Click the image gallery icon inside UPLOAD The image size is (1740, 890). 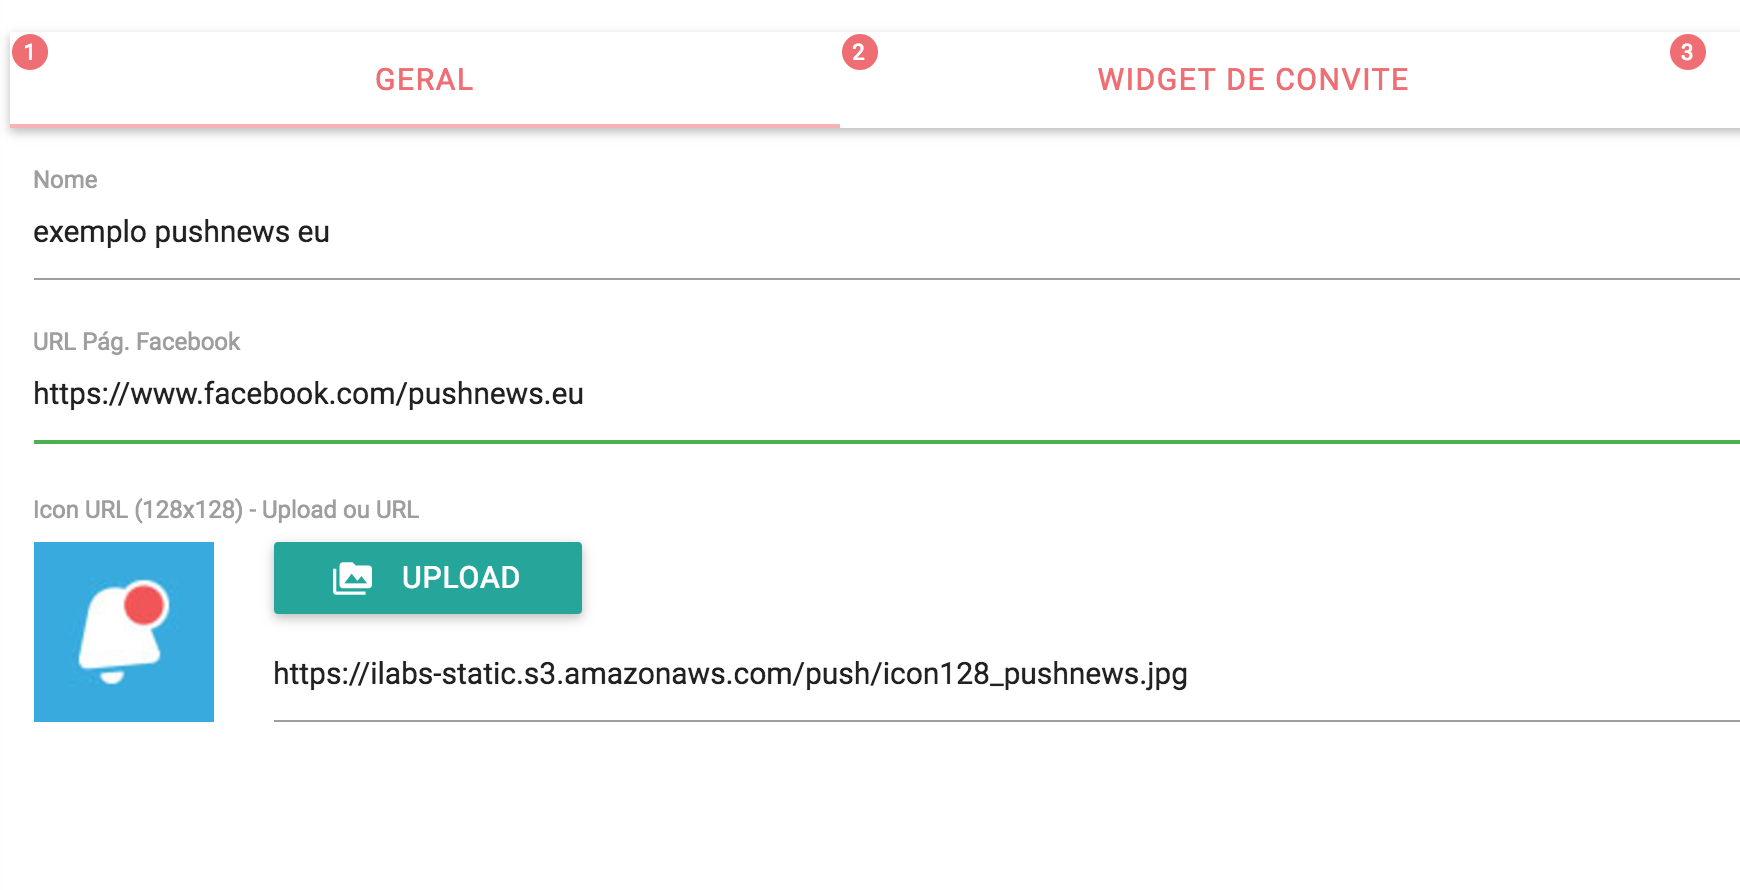coord(352,578)
